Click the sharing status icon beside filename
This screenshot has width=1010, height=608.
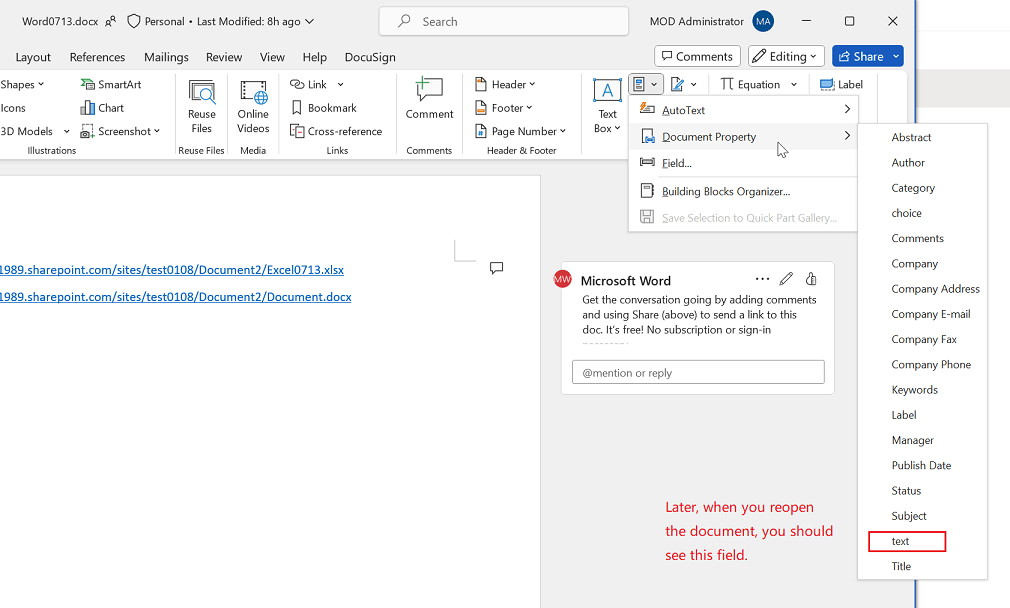click(111, 21)
